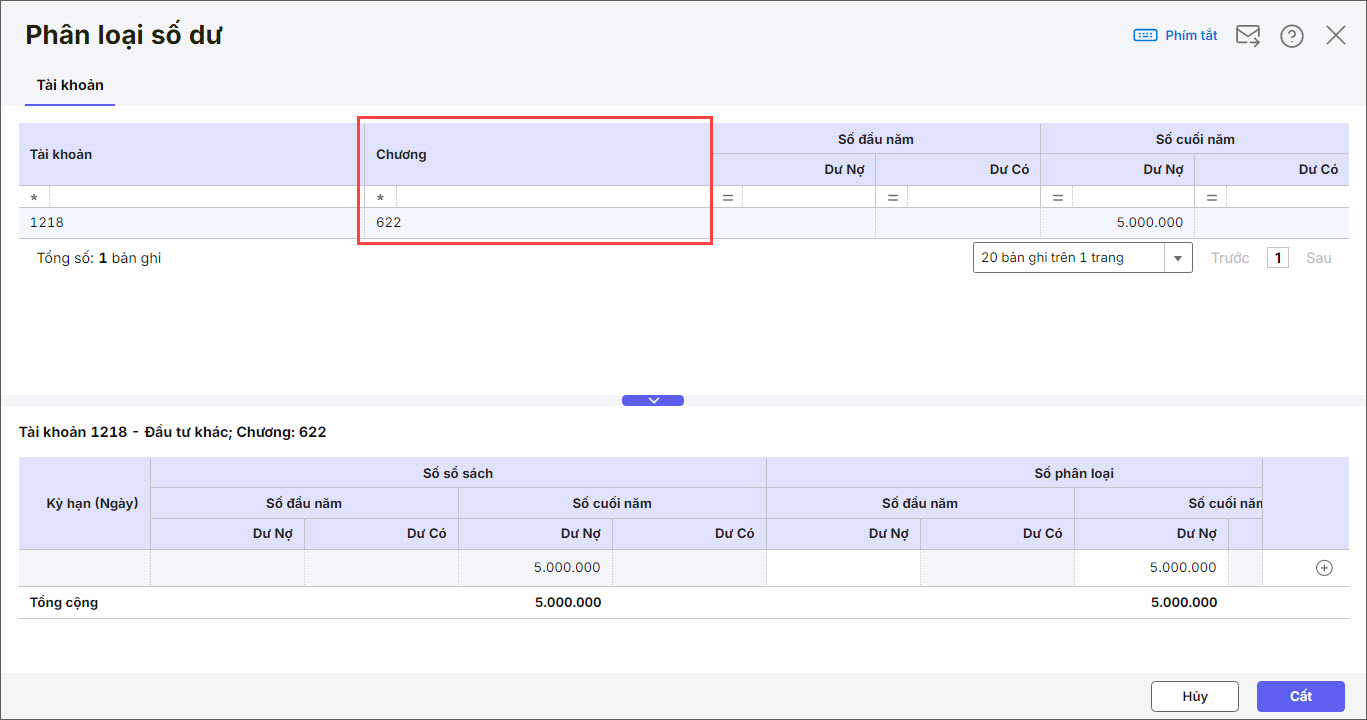This screenshot has height=720, width=1367.
Task: Switch to the Tài khoản tab
Action: click(x=70, y=86)
